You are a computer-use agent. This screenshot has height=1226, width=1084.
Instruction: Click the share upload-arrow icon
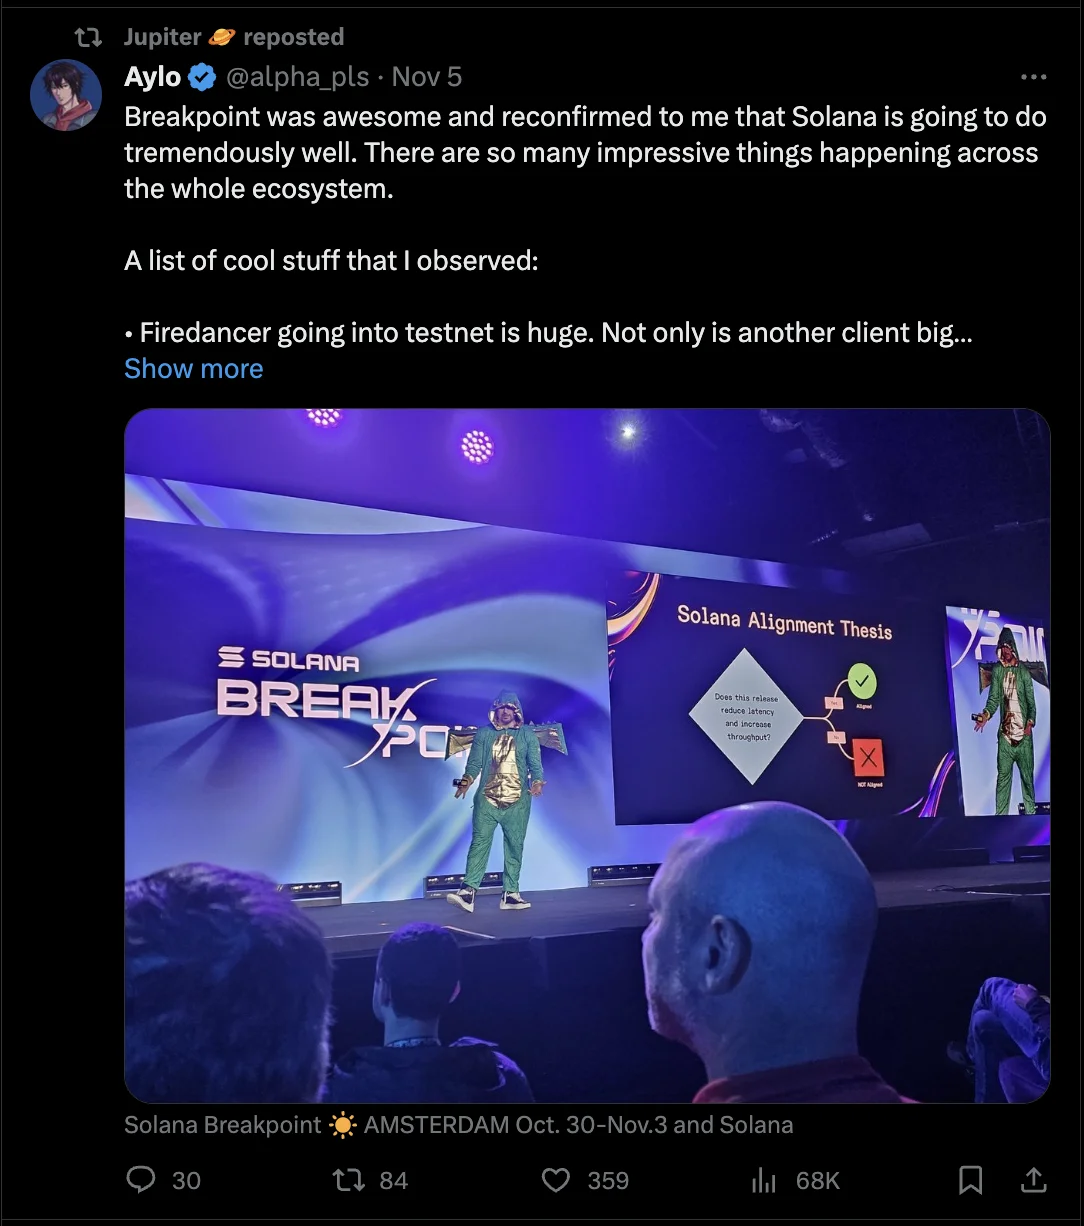point(1033,1180)
